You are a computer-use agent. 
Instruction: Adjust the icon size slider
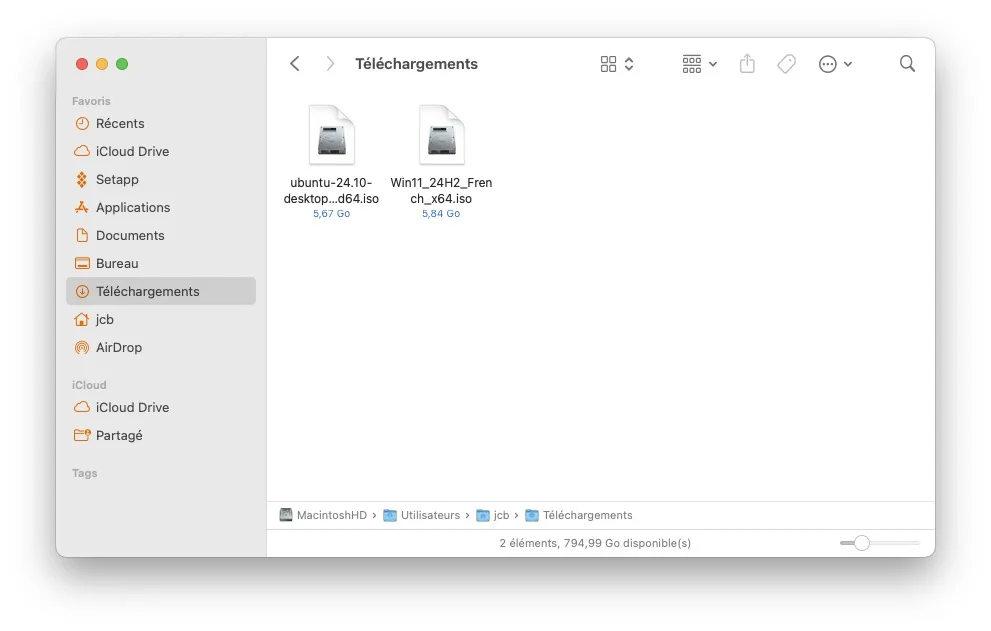(861, 543)
